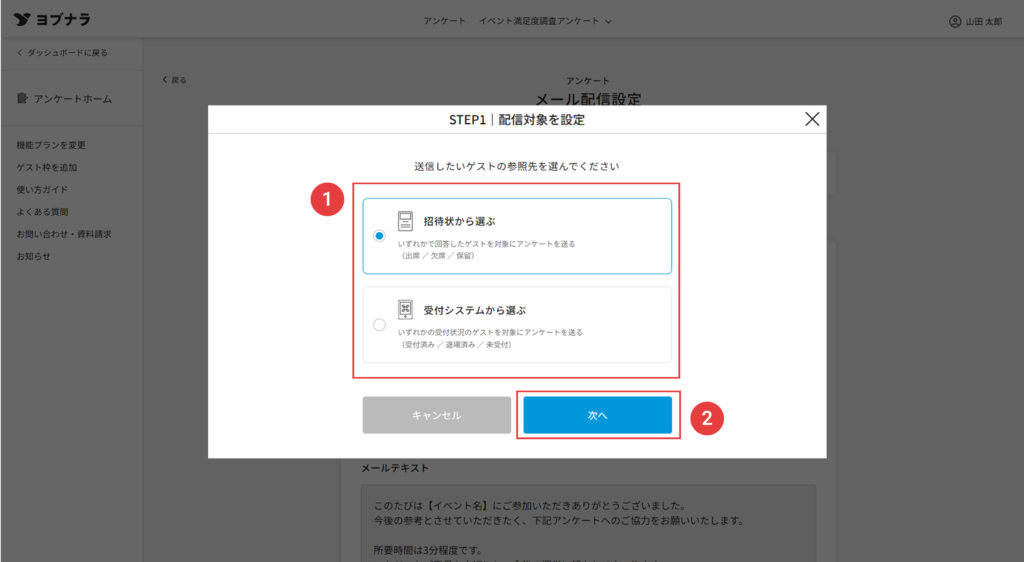
Task: Select the 受付システムから選ぶ radio button
Action: [x=379, y=324]
